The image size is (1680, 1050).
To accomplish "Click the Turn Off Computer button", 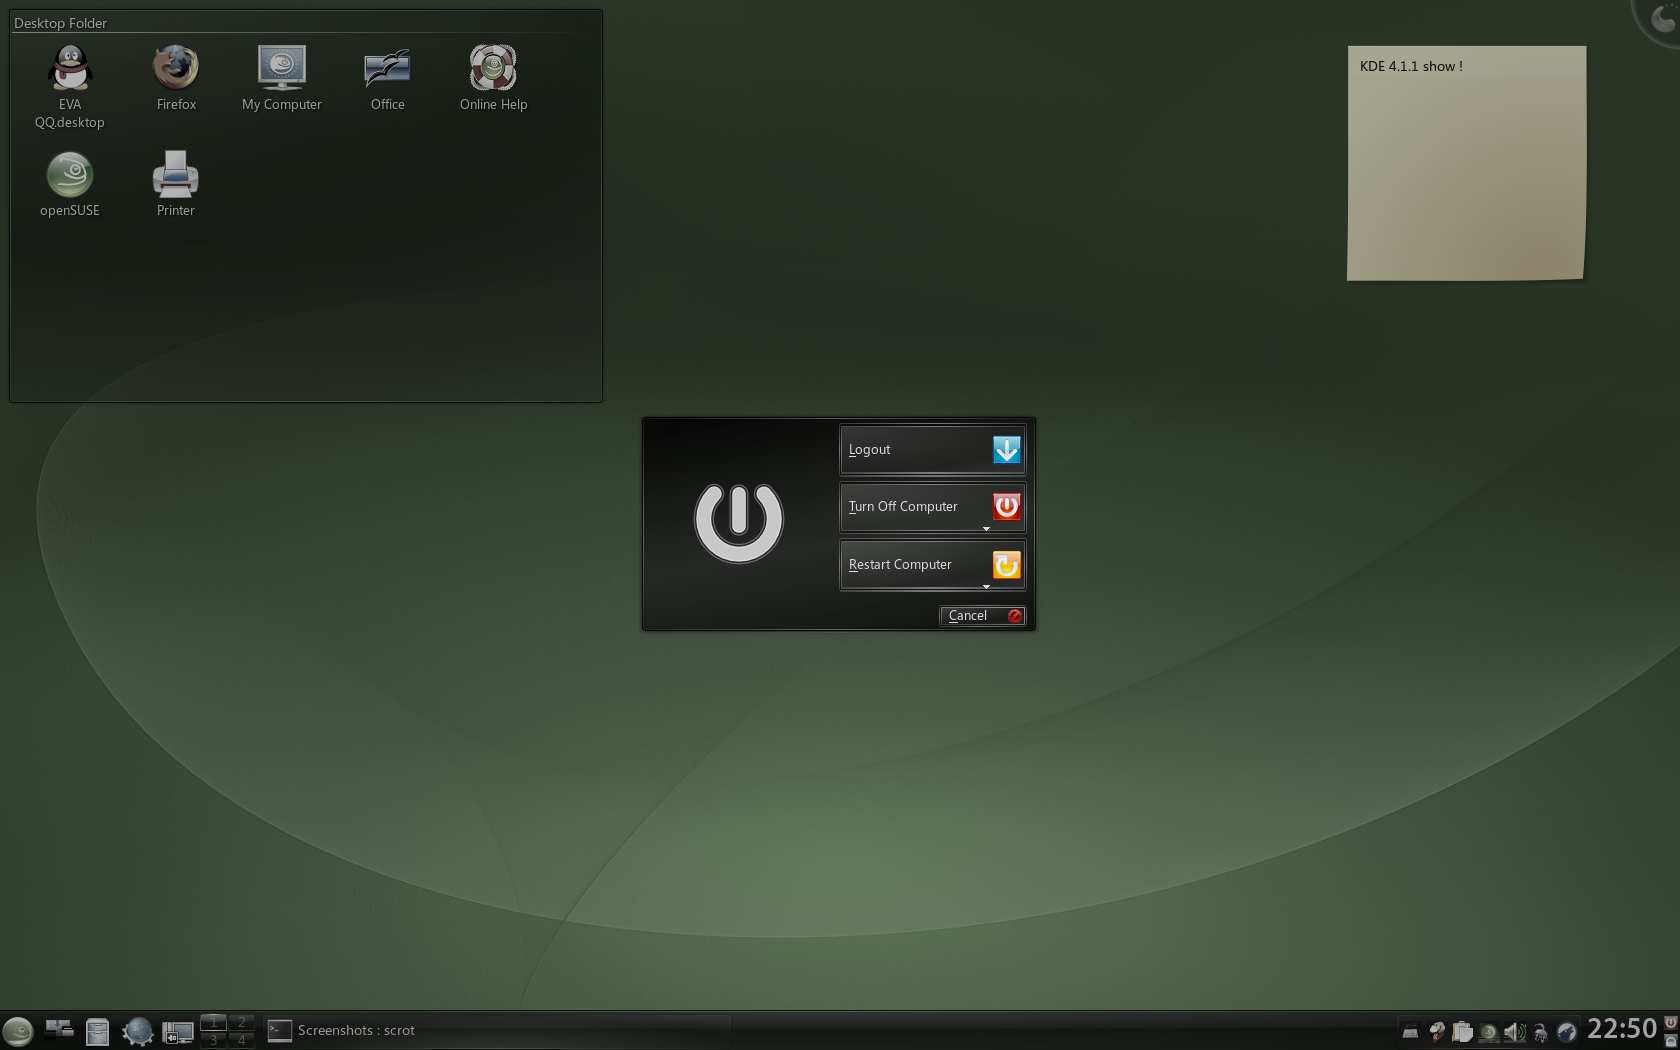I will (x=932, y=507).
